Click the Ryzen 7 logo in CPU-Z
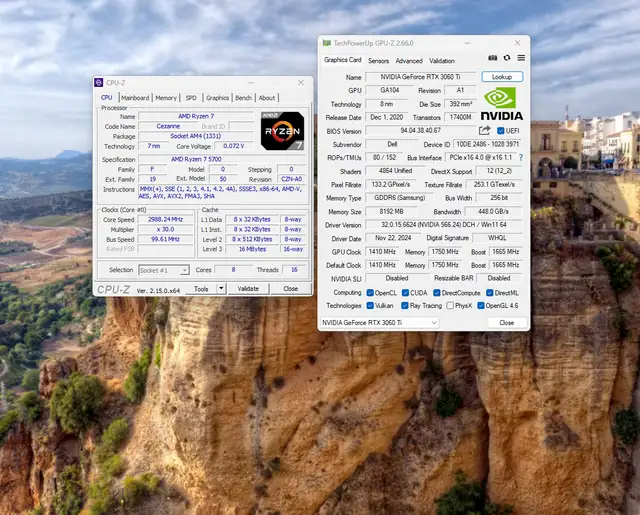Viewport: 640px width, 515px height. click(x=282, y=131)
